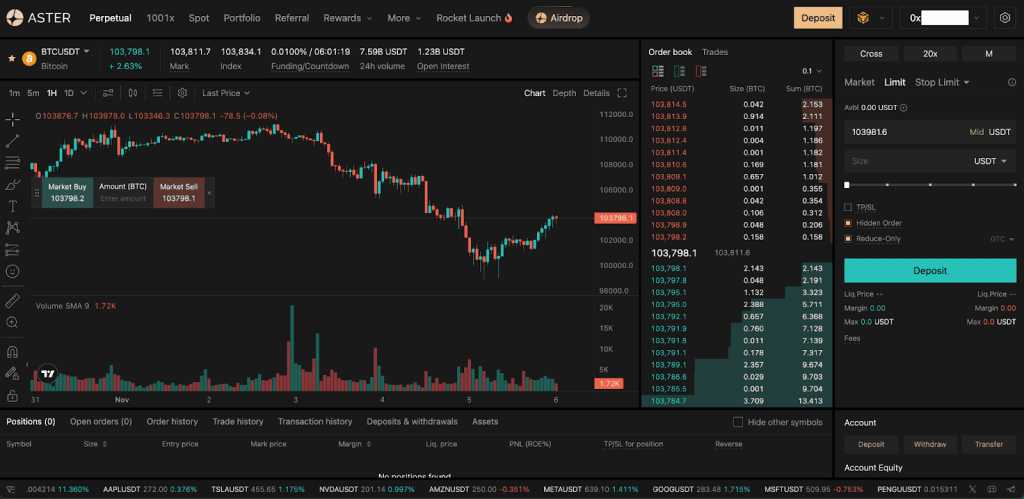The height and width of the screenshot is (499, 1024).
Task: Click the 20x leverage button
Action: (x=930, y=54)
